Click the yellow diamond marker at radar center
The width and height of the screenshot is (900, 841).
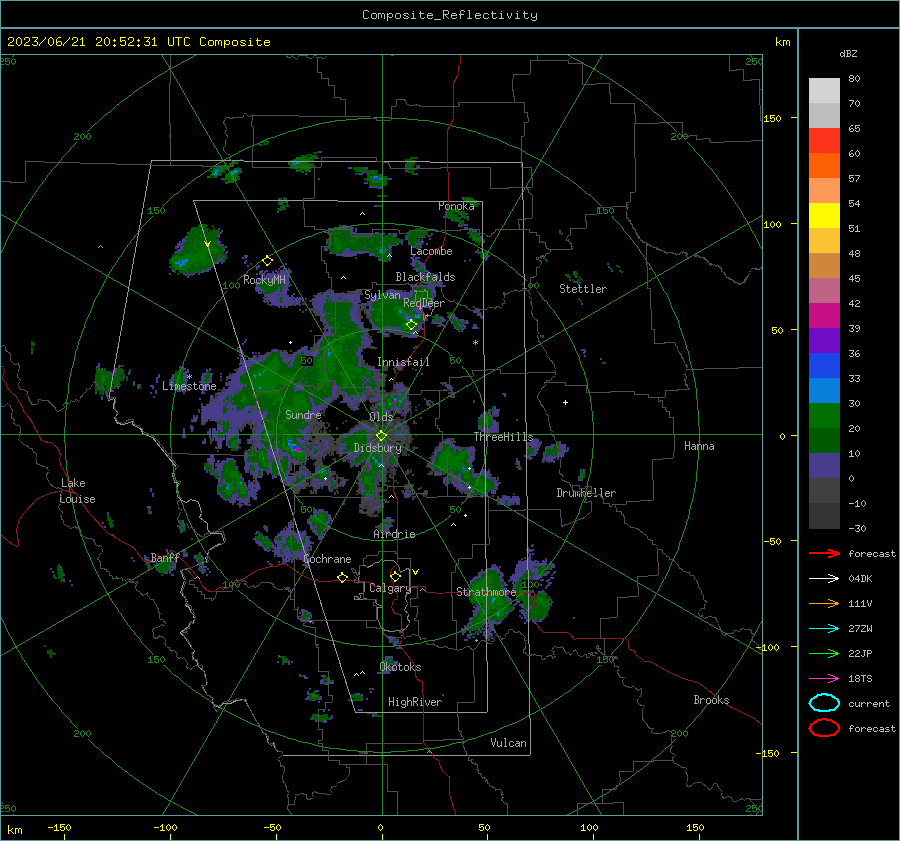pyautogui.click(x=382, y=436)
